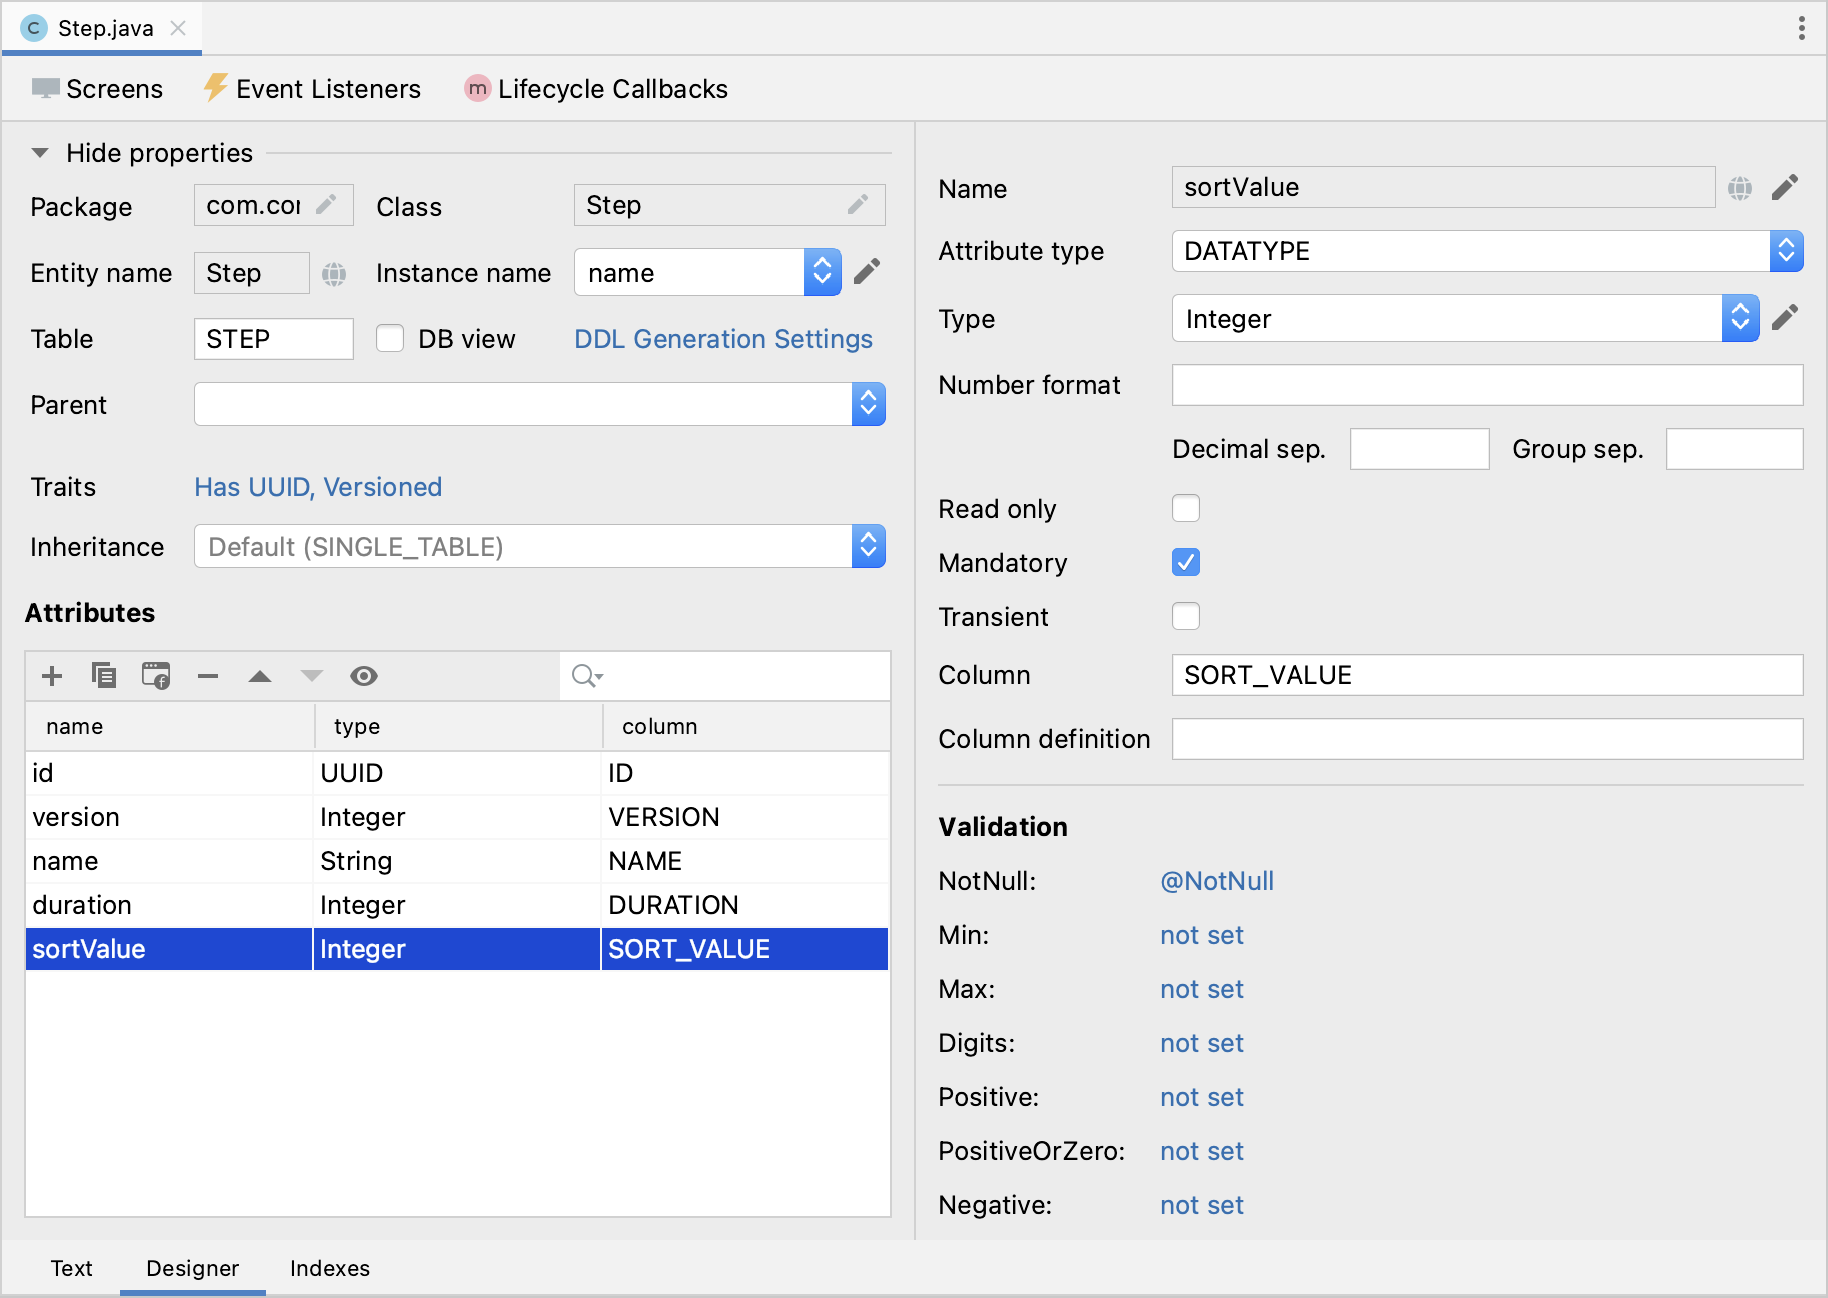
Task: Open DDL Generation Settings
Action: click(723, 338)
